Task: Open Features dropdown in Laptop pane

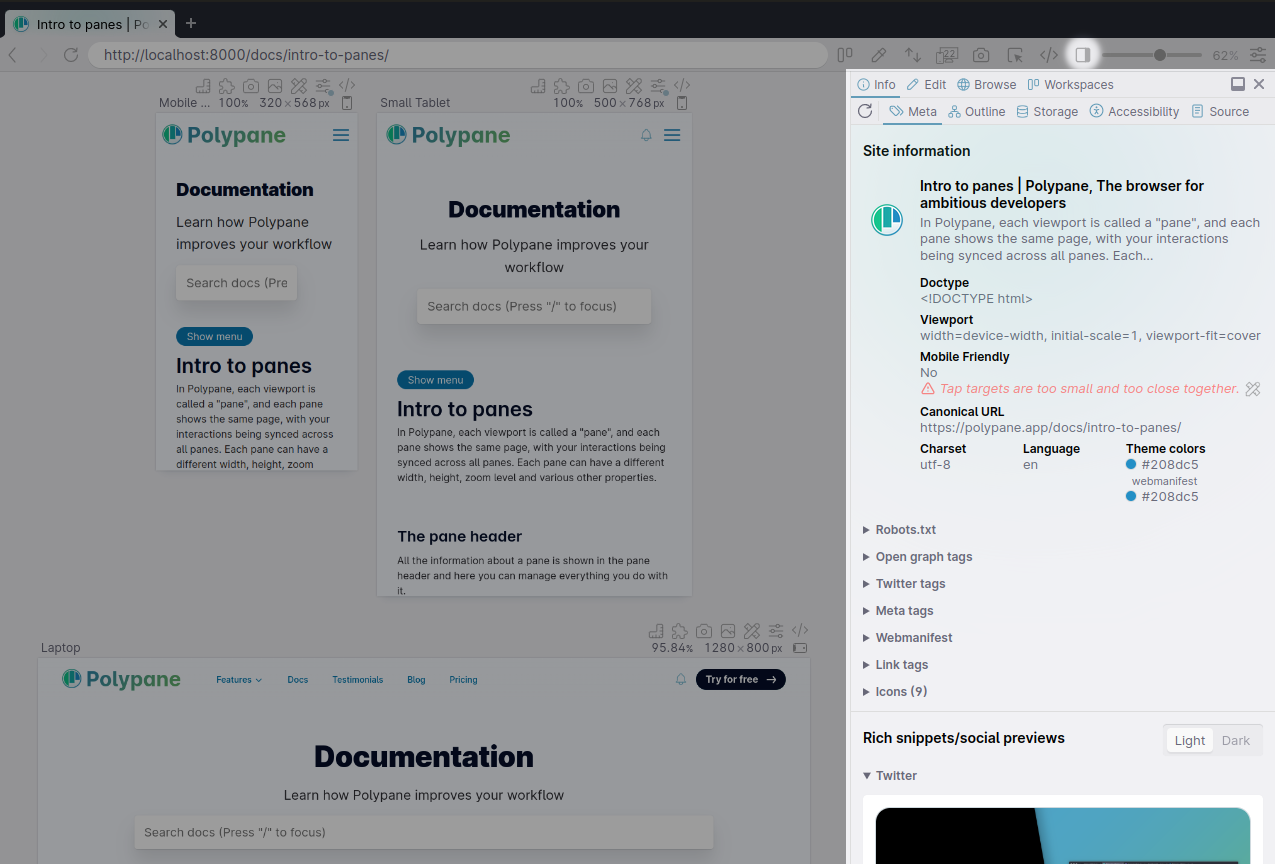Action: (x=239, y=680)
